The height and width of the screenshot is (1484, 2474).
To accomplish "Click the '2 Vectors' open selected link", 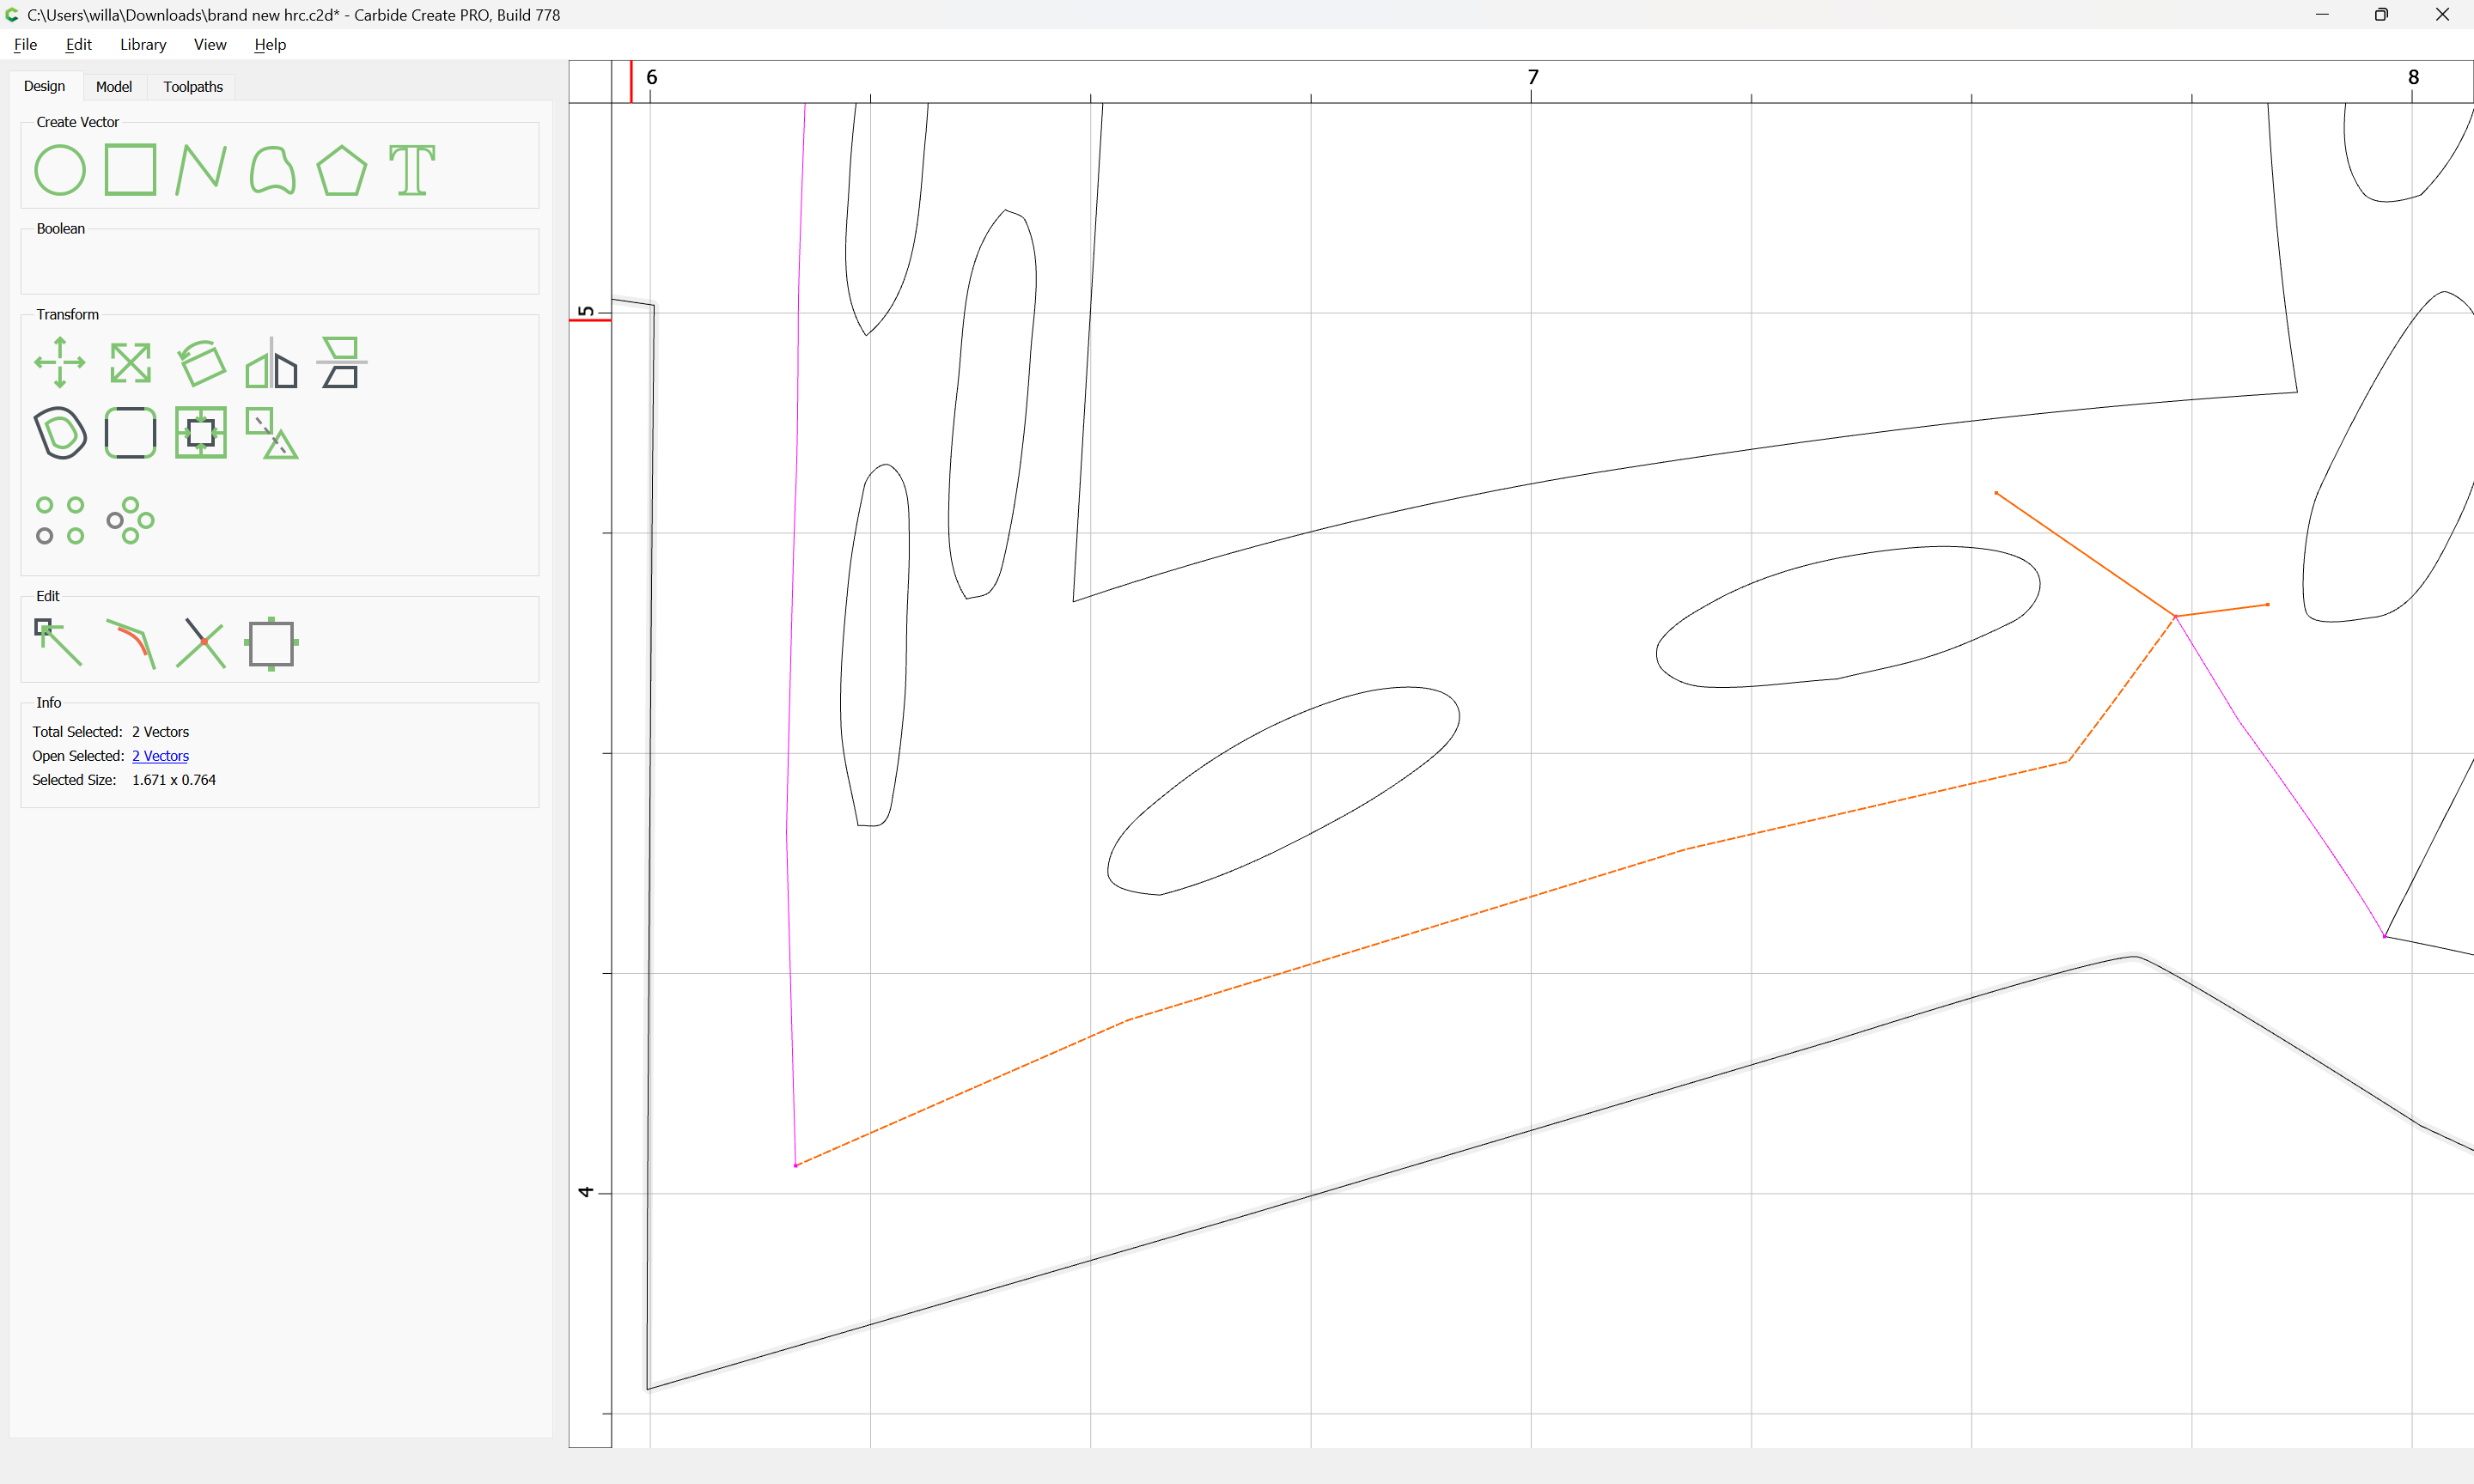I will tap(160, 756).
